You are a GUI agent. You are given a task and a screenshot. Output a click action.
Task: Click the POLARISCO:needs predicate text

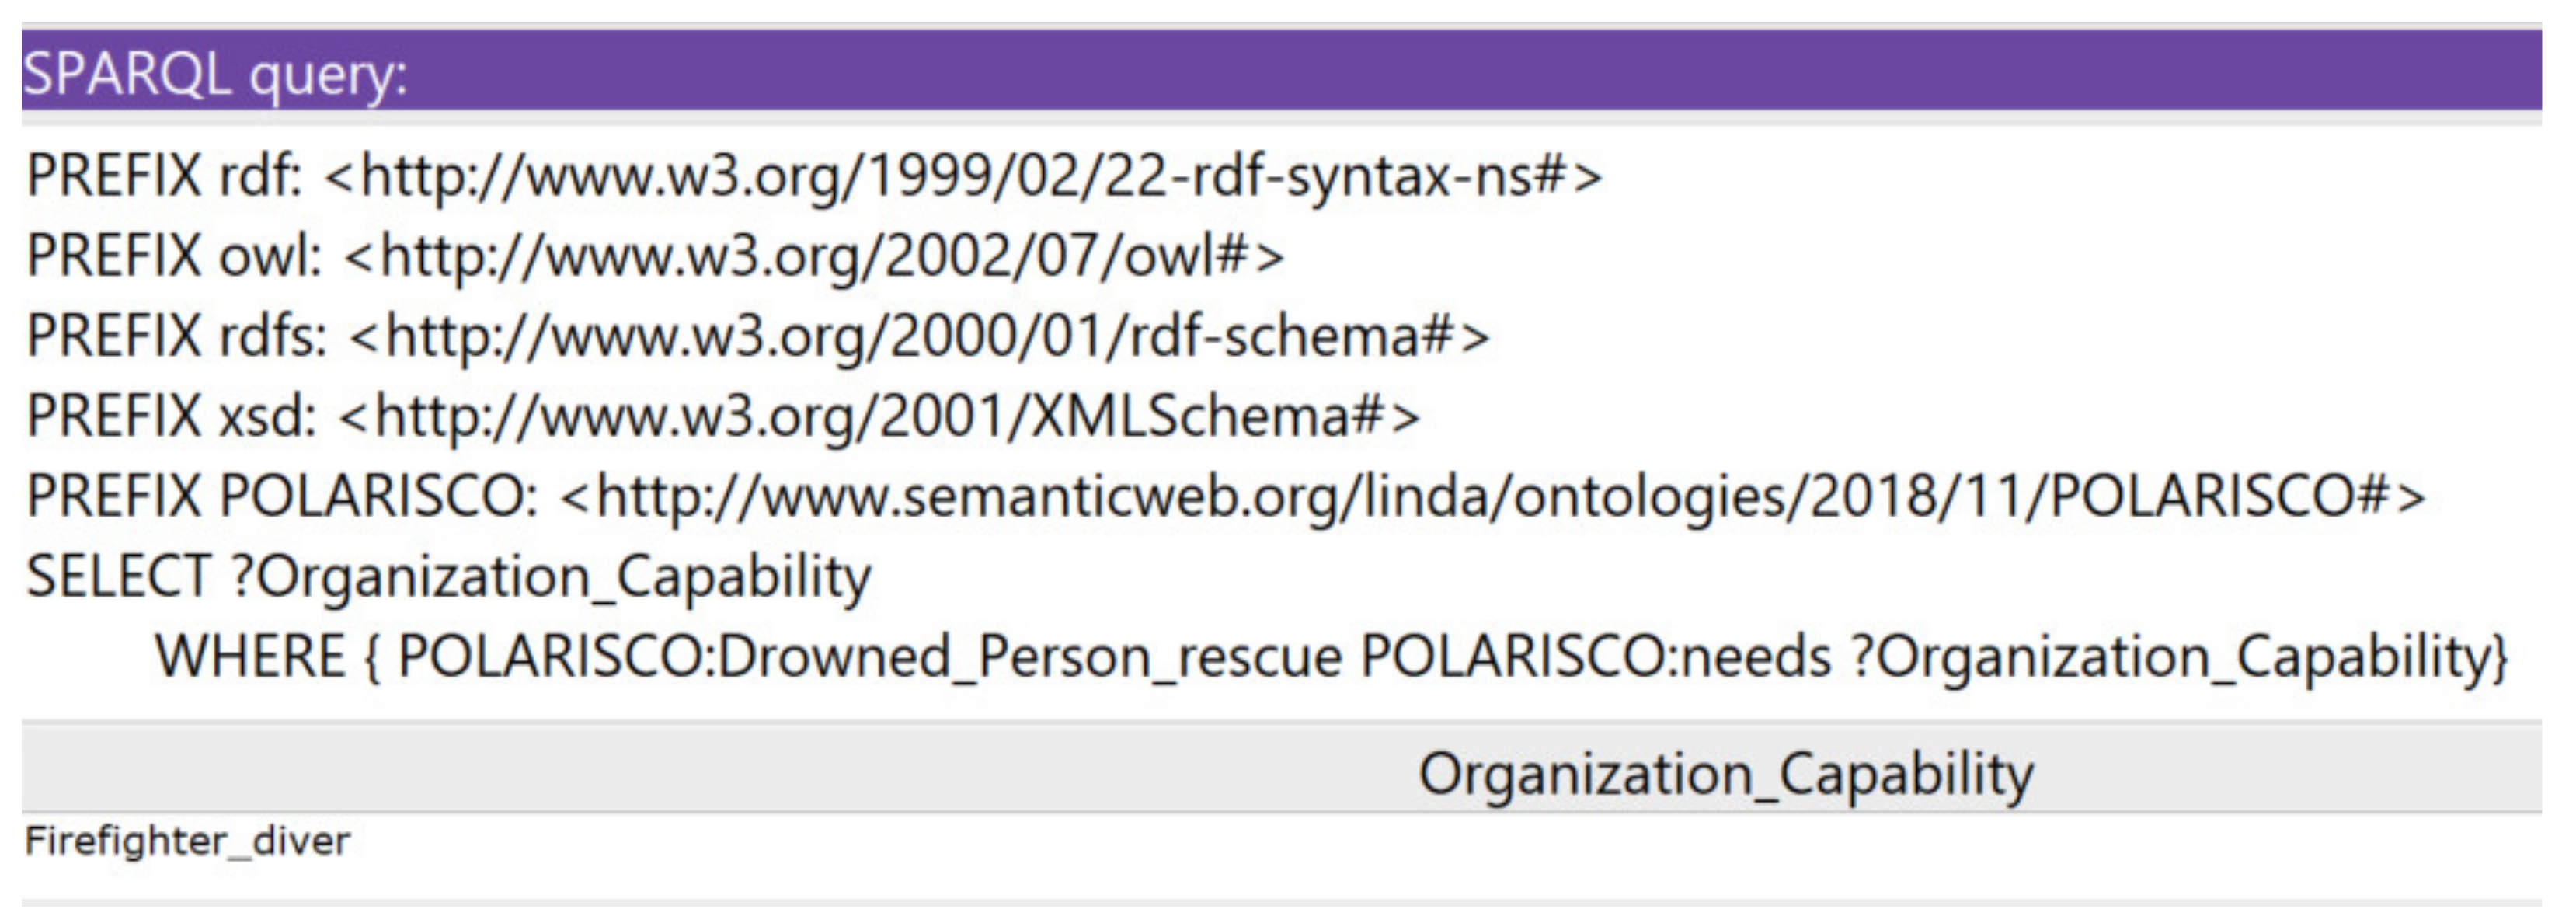1595,657
